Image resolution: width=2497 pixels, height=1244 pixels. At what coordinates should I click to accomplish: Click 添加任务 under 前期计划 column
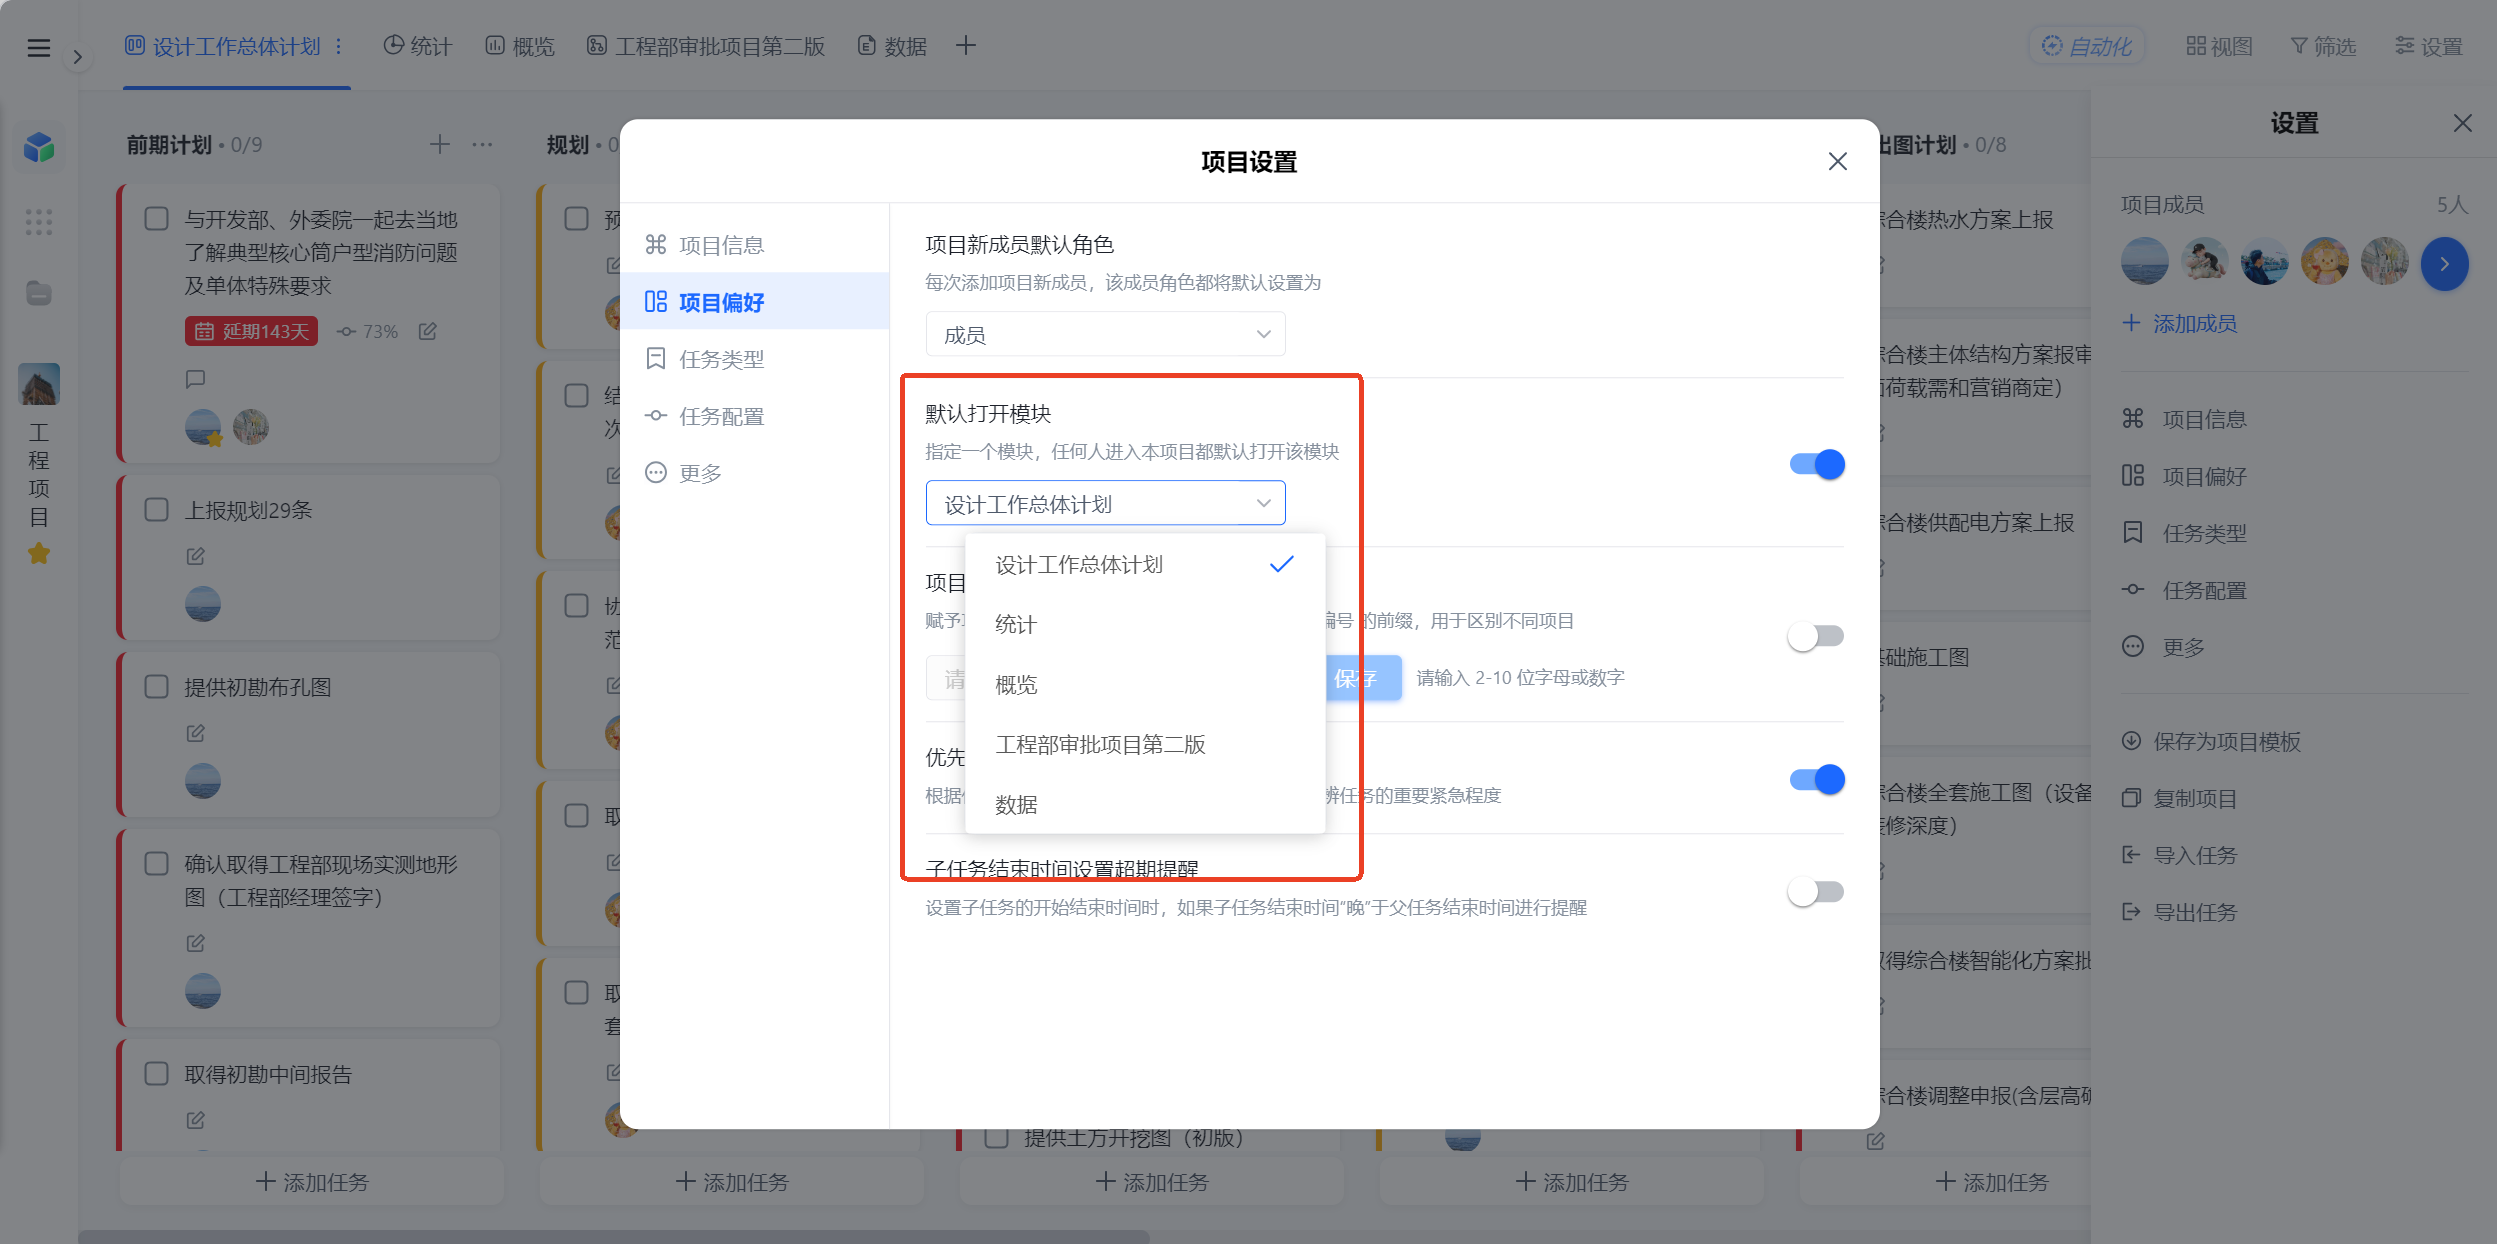tap(312, 1182)
